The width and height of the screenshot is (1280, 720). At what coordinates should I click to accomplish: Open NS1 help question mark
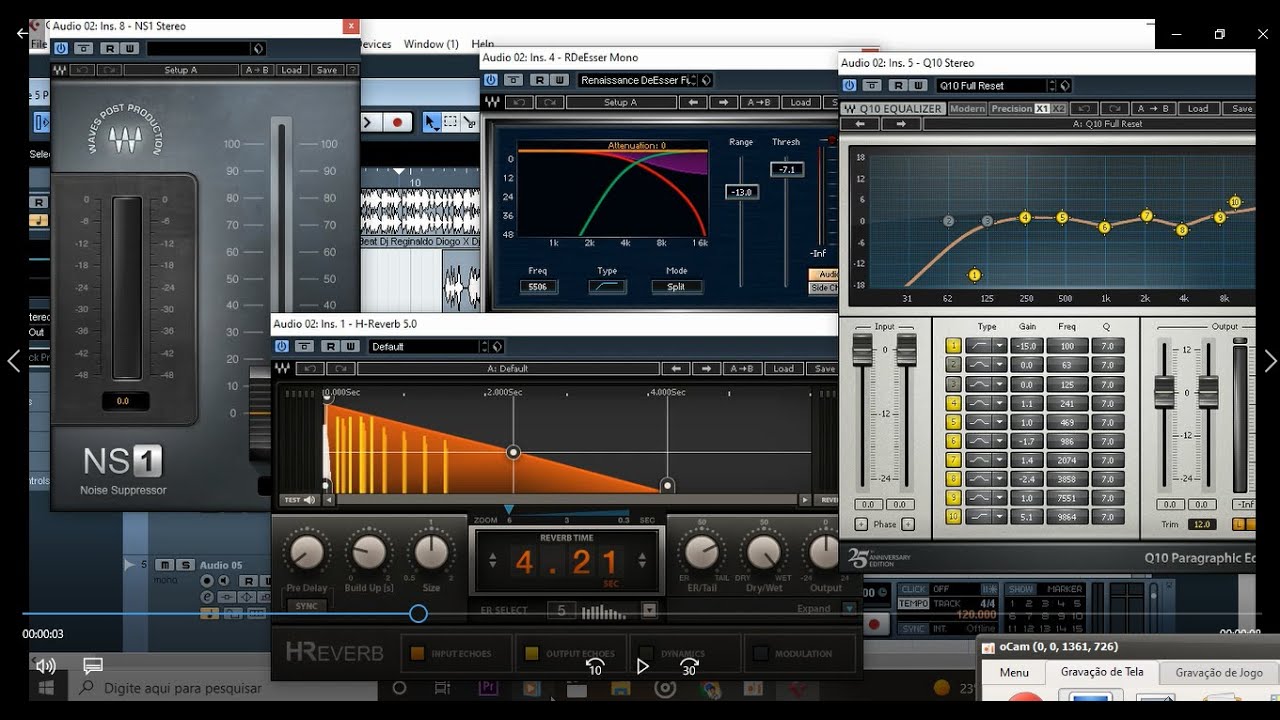(x=352, y=70)
